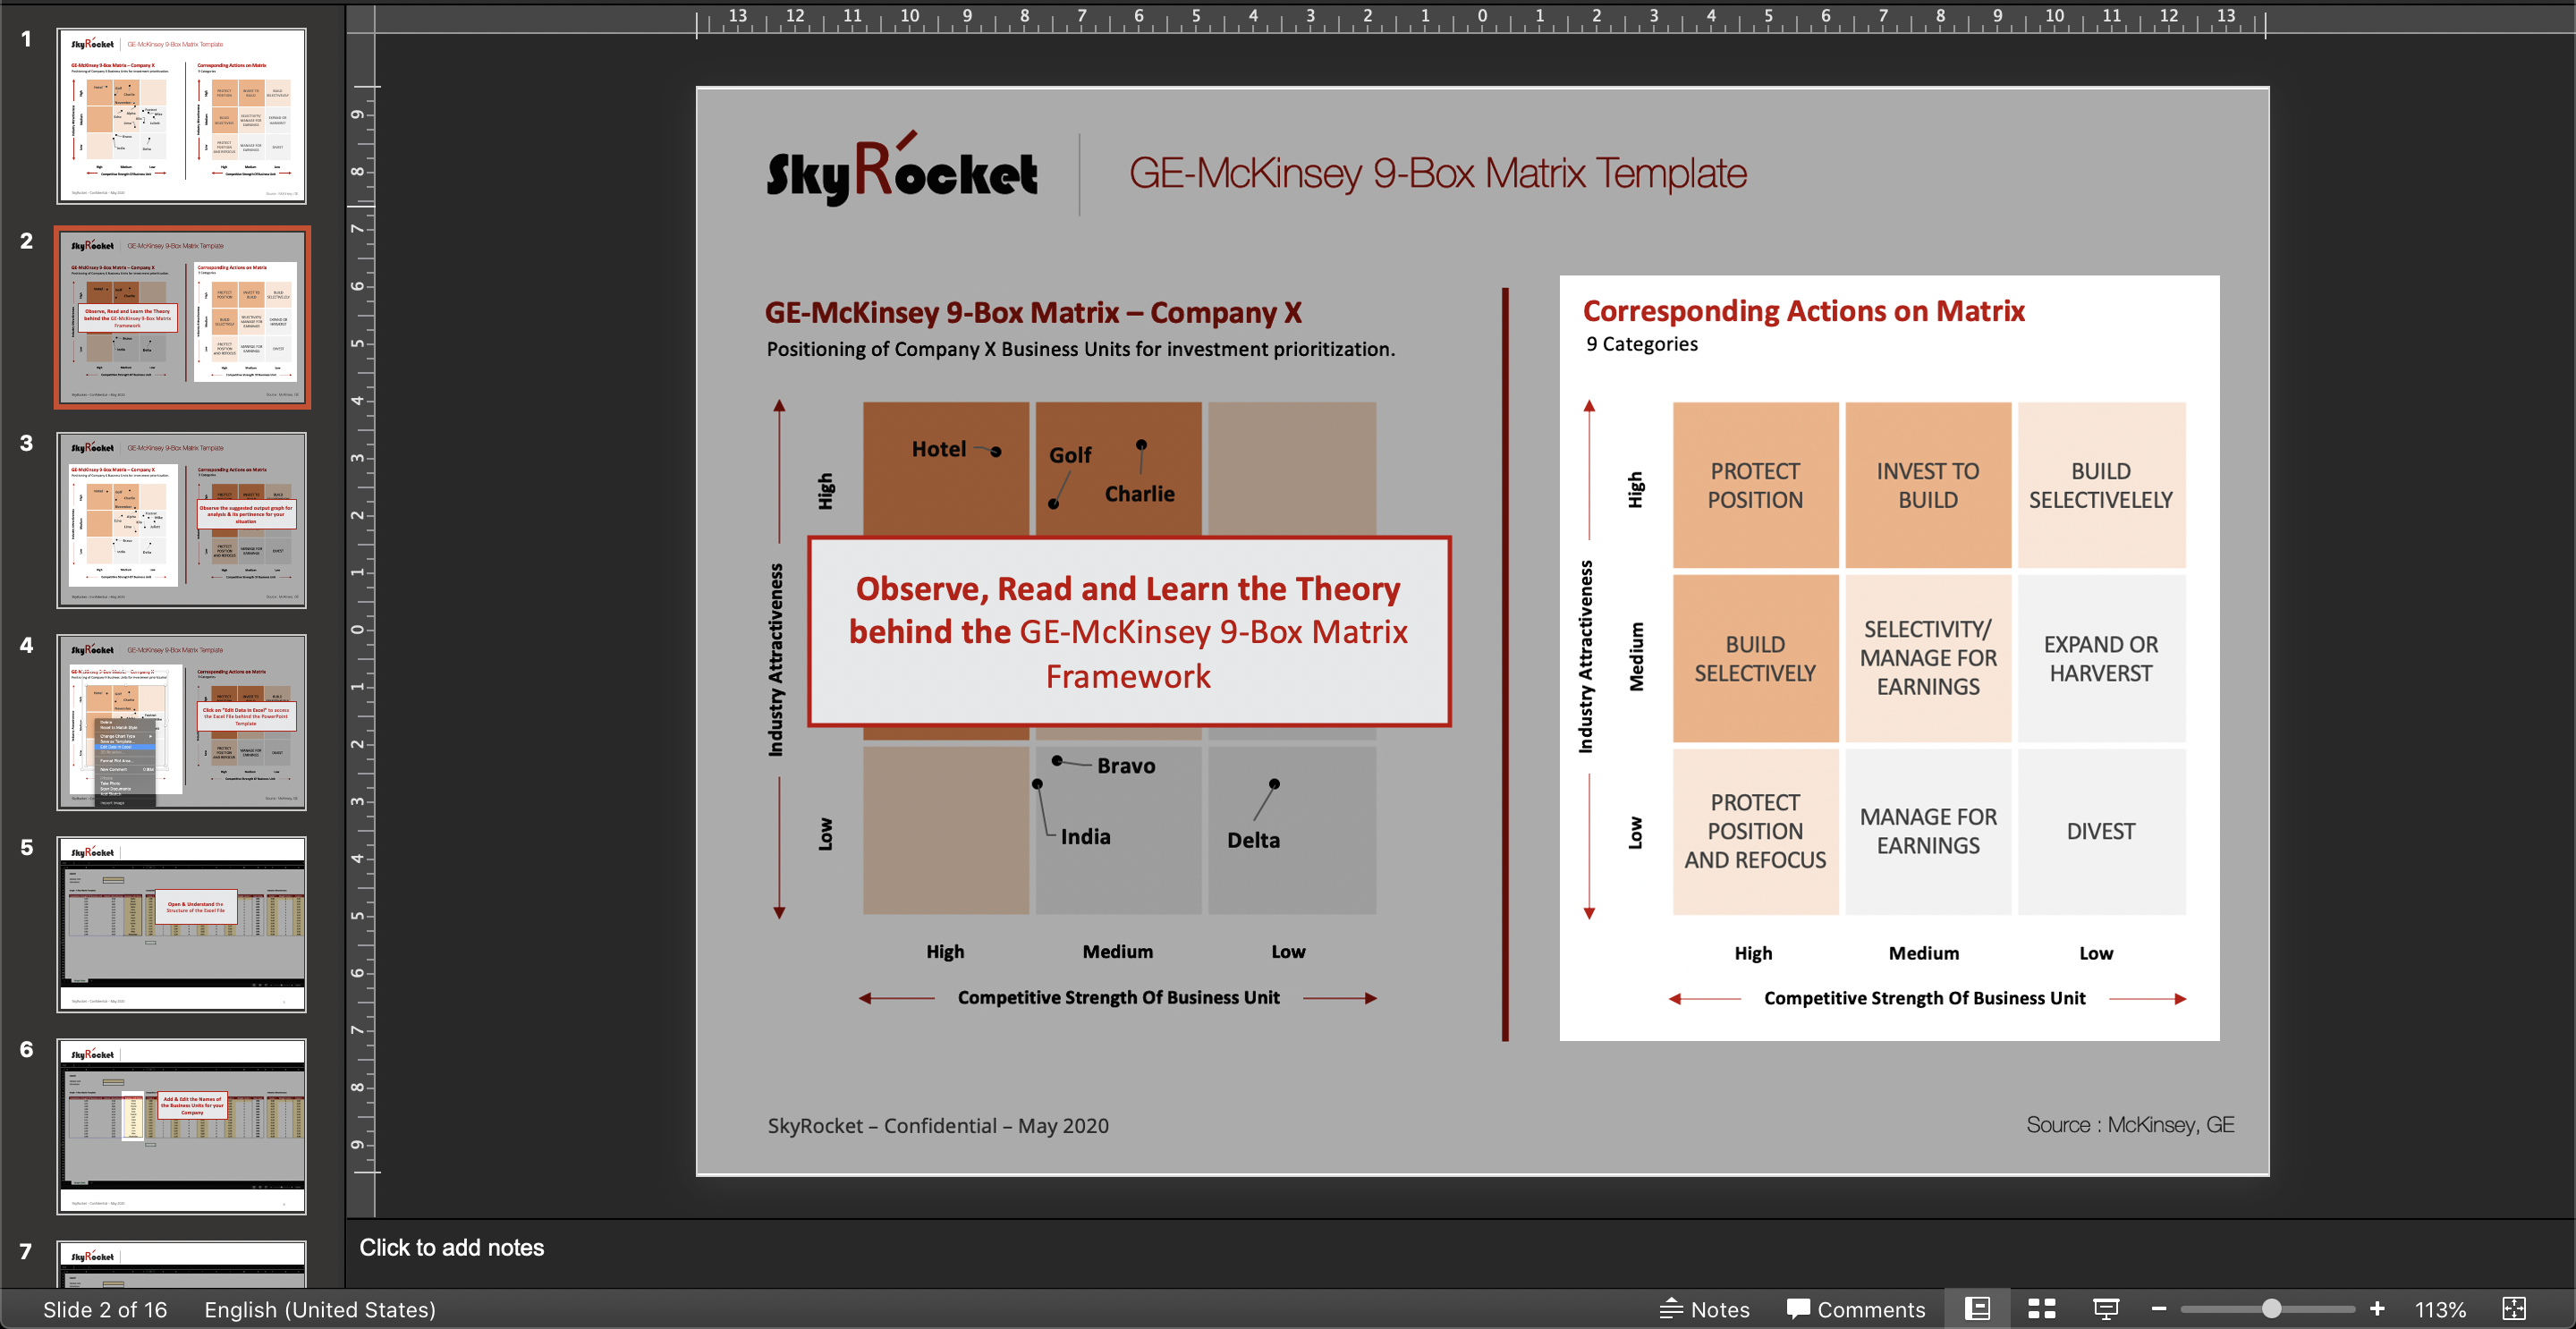Click left chart 'Industry Attractiveness' axis label
The image size is (2576, 1329).
[776, 660]
